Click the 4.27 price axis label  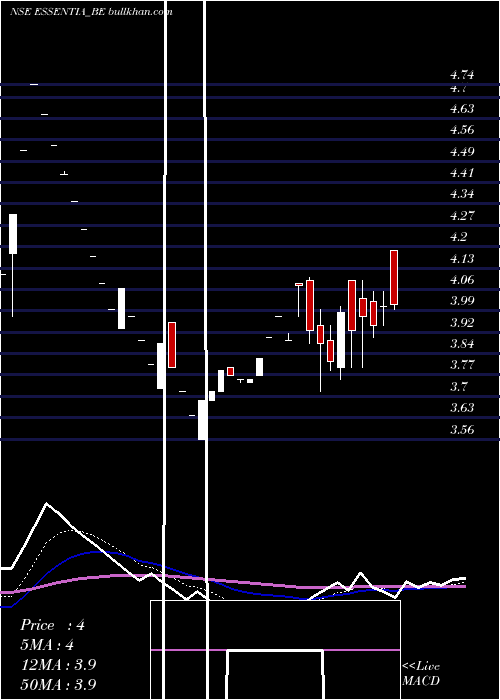tap(462, 216)
